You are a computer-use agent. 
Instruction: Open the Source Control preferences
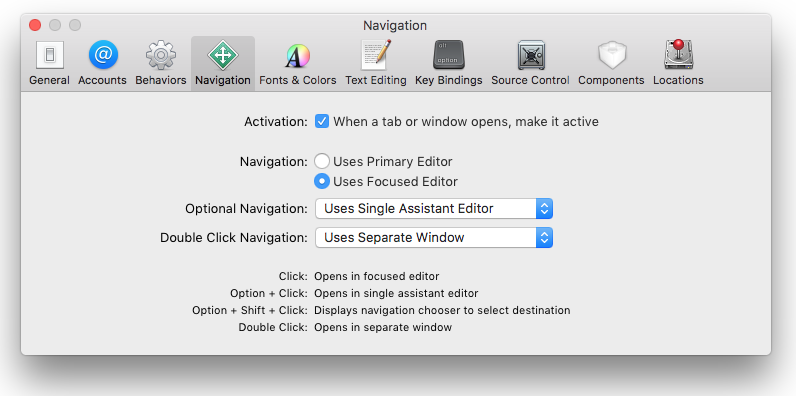click(x=530, y=63)
